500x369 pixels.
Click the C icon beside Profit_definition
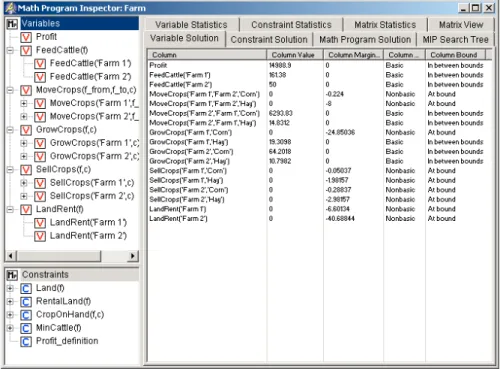point(26,341)
